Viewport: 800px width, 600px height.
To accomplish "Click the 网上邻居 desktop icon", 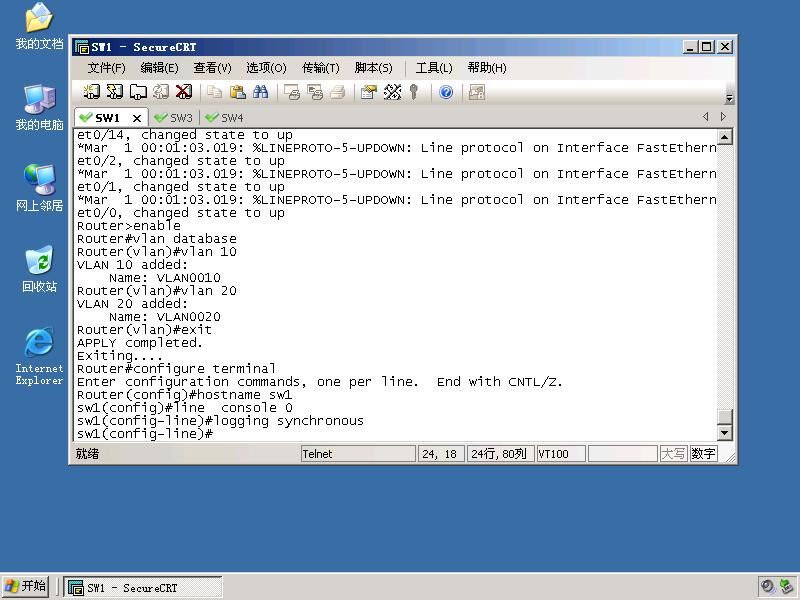I will point(39,189).
